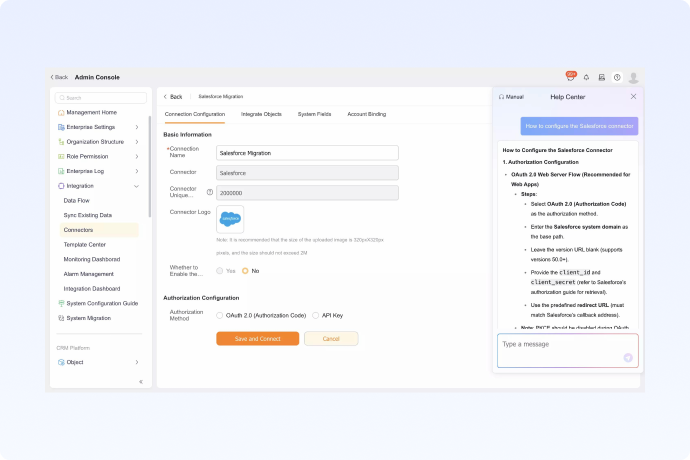Viewport: 690px width, 460px height.
Task: Select Connectors in sidebar
Action: tap(99, 230)
